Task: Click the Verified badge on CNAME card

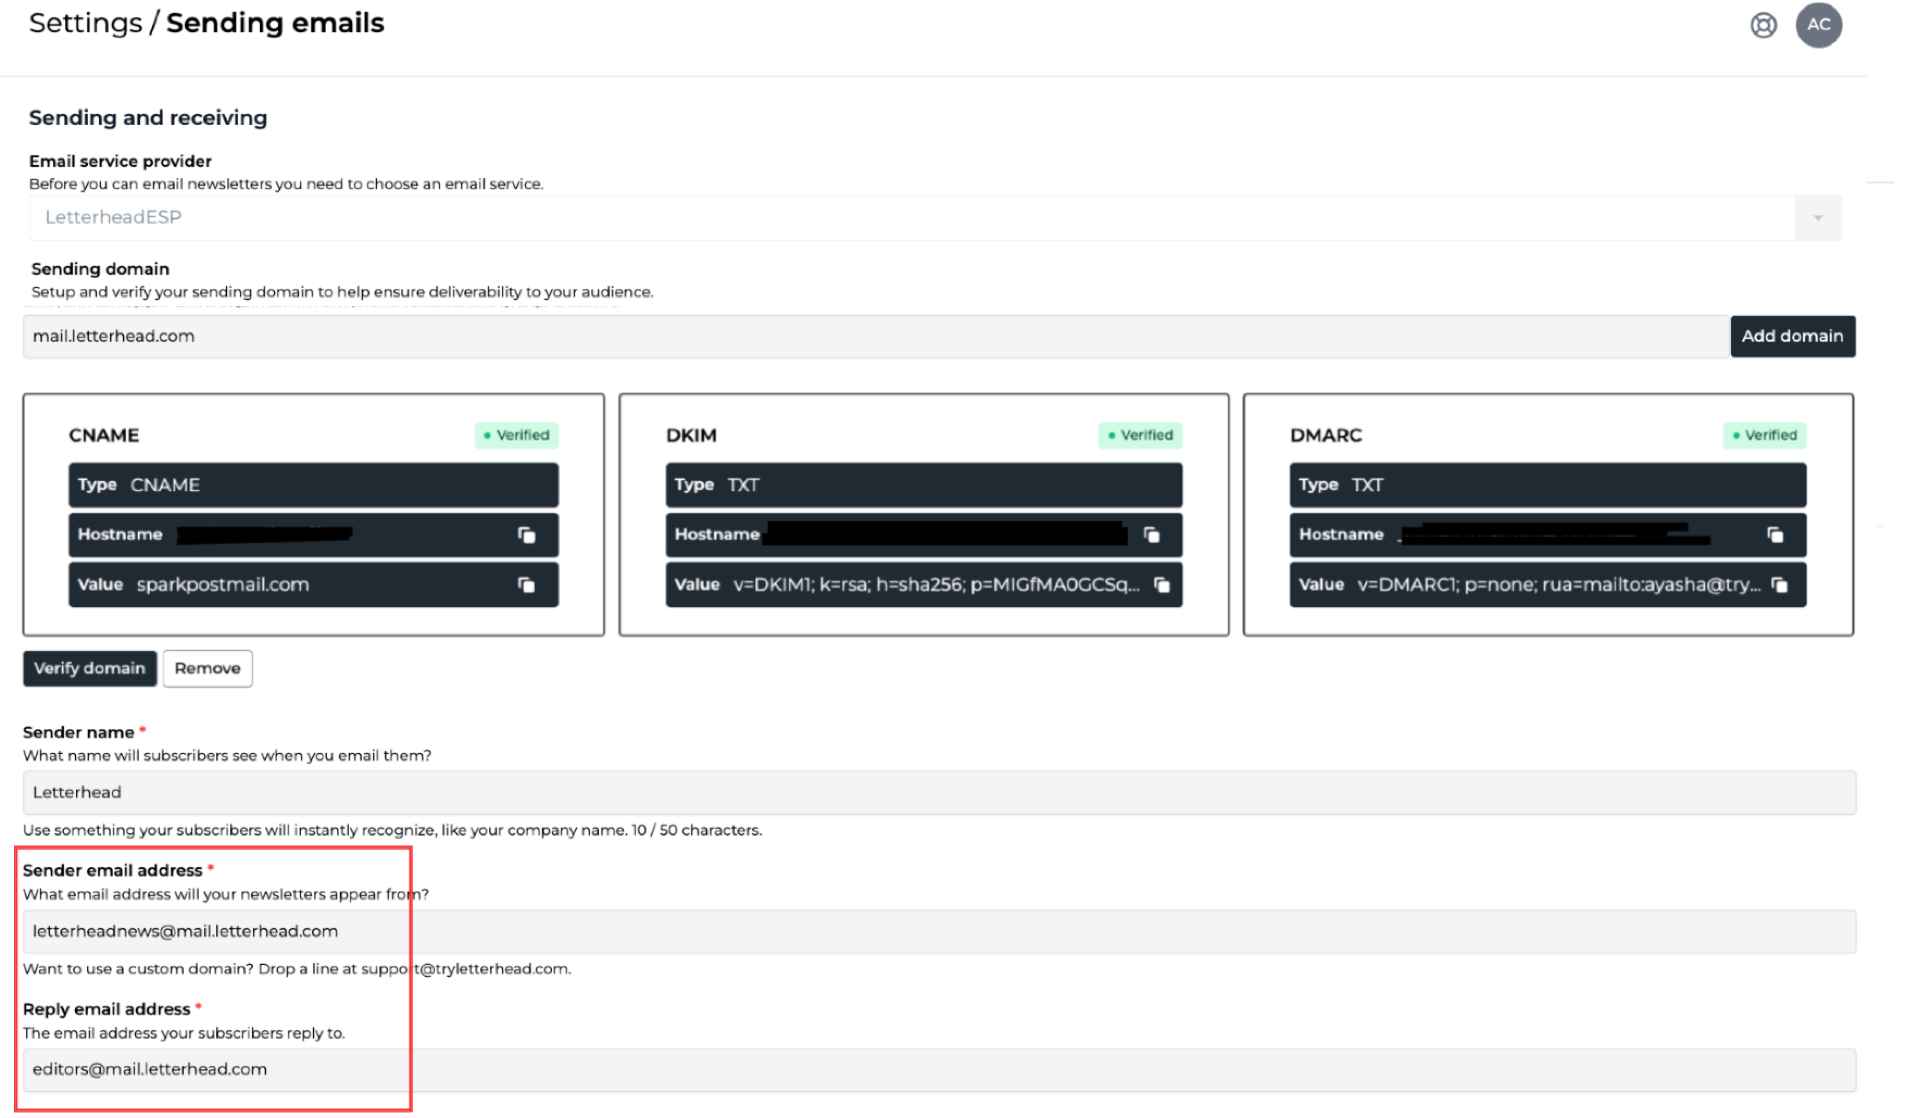Action: (x=516, y=435)
